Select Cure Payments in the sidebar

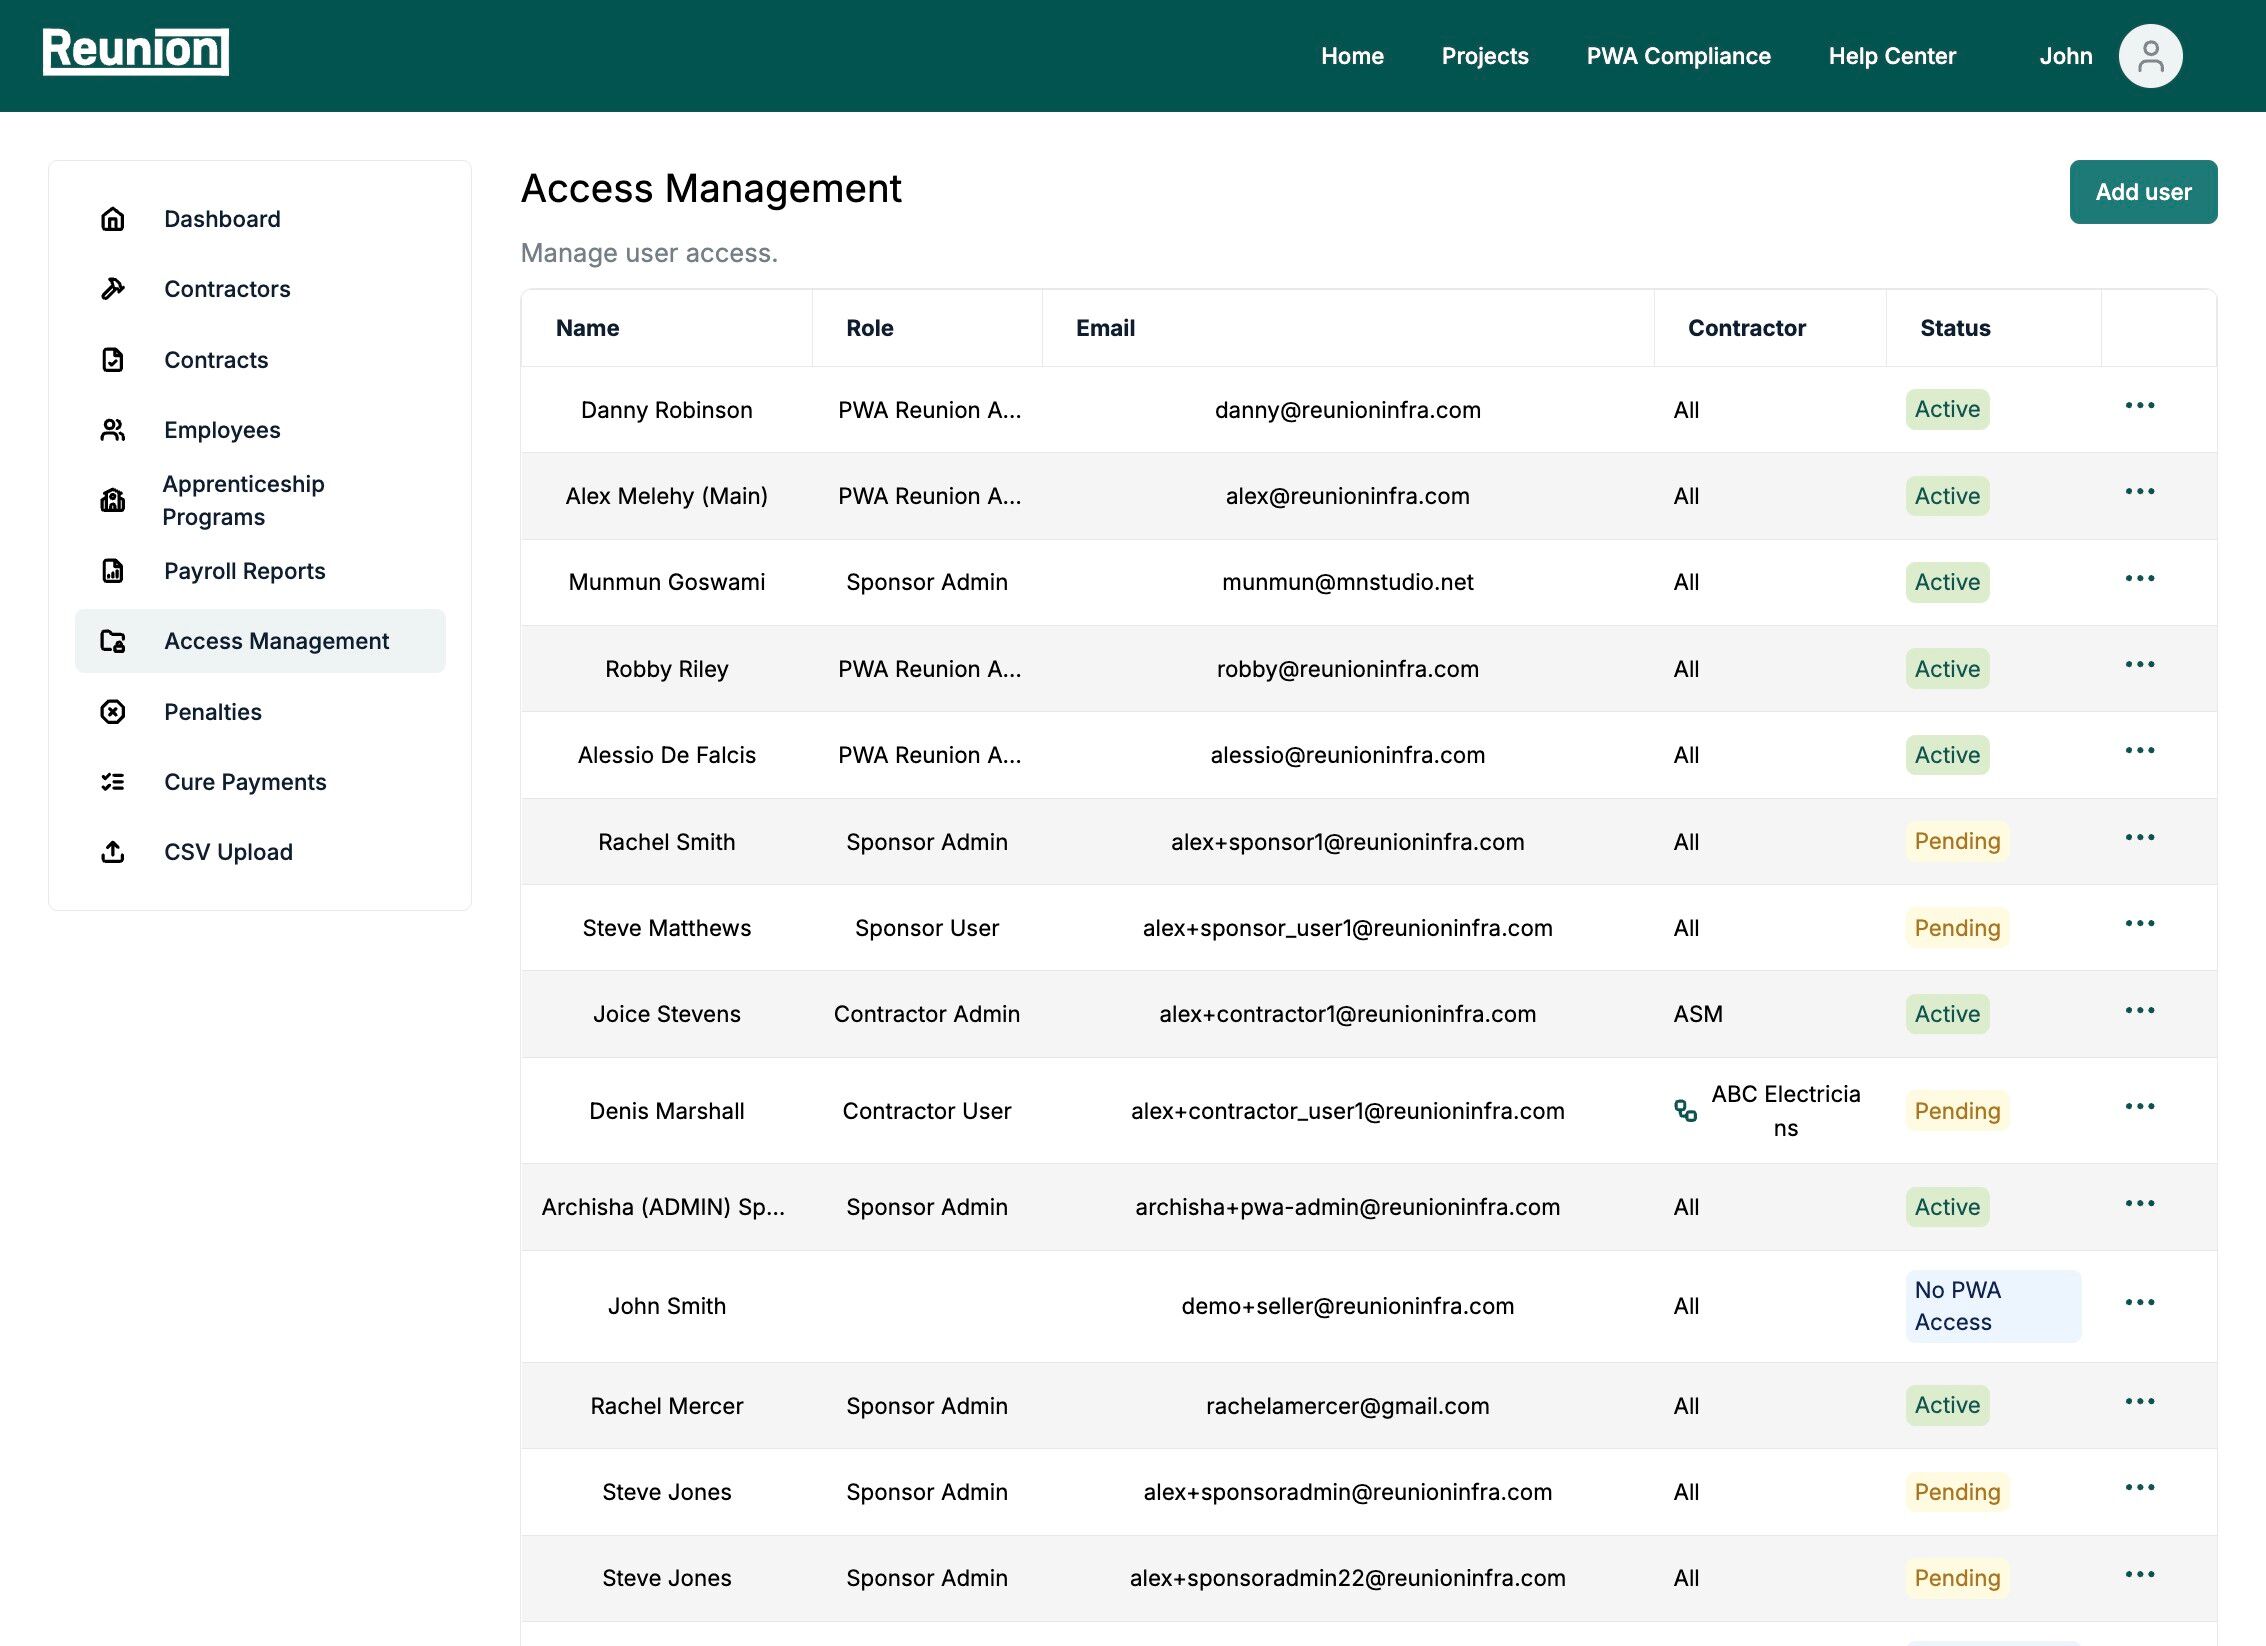tap(245, 782)
